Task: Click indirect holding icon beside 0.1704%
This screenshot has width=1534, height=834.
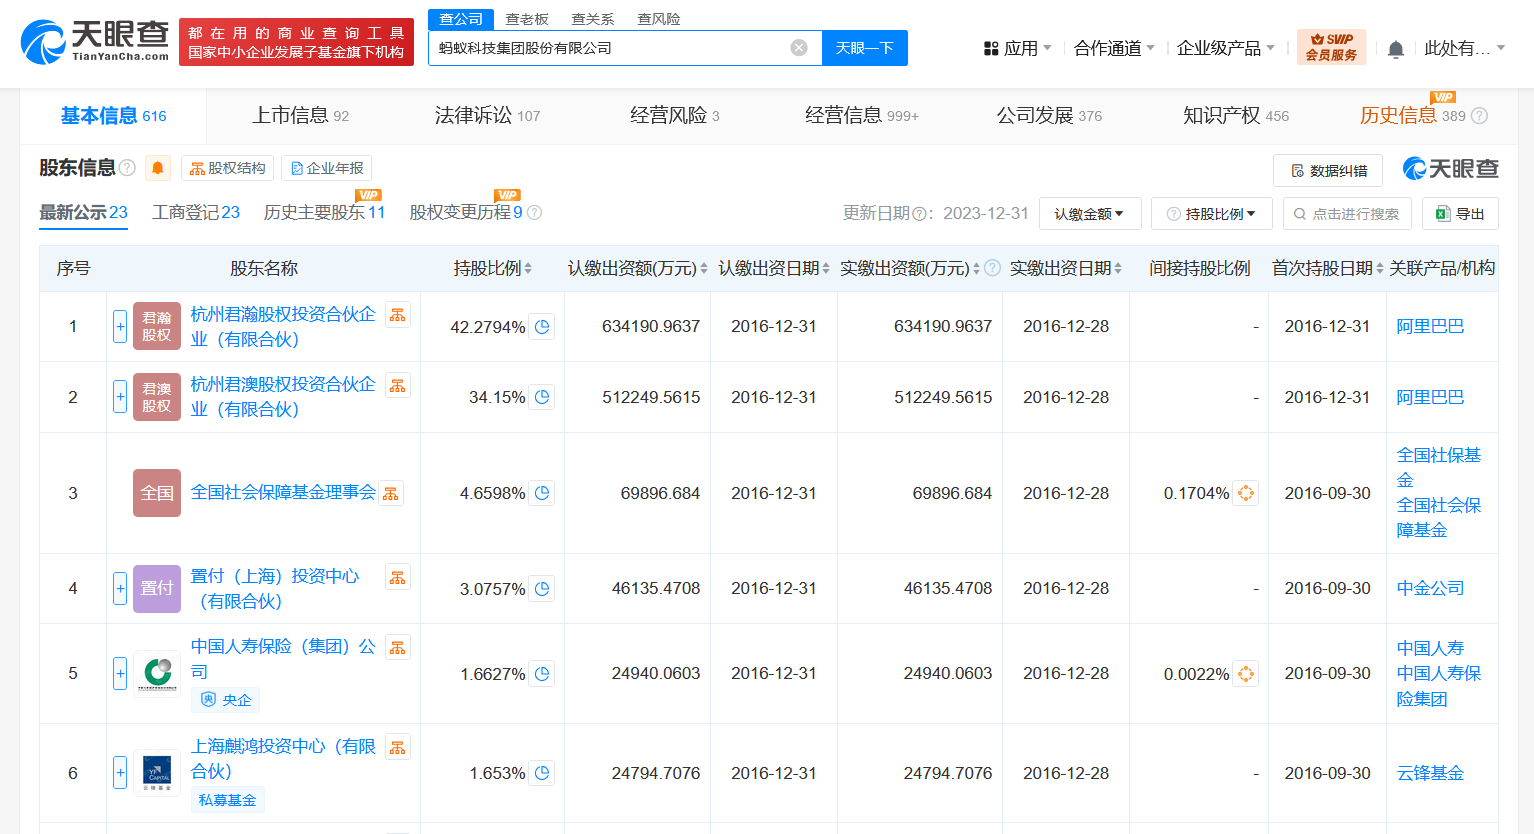Action: pos(1245,493)
